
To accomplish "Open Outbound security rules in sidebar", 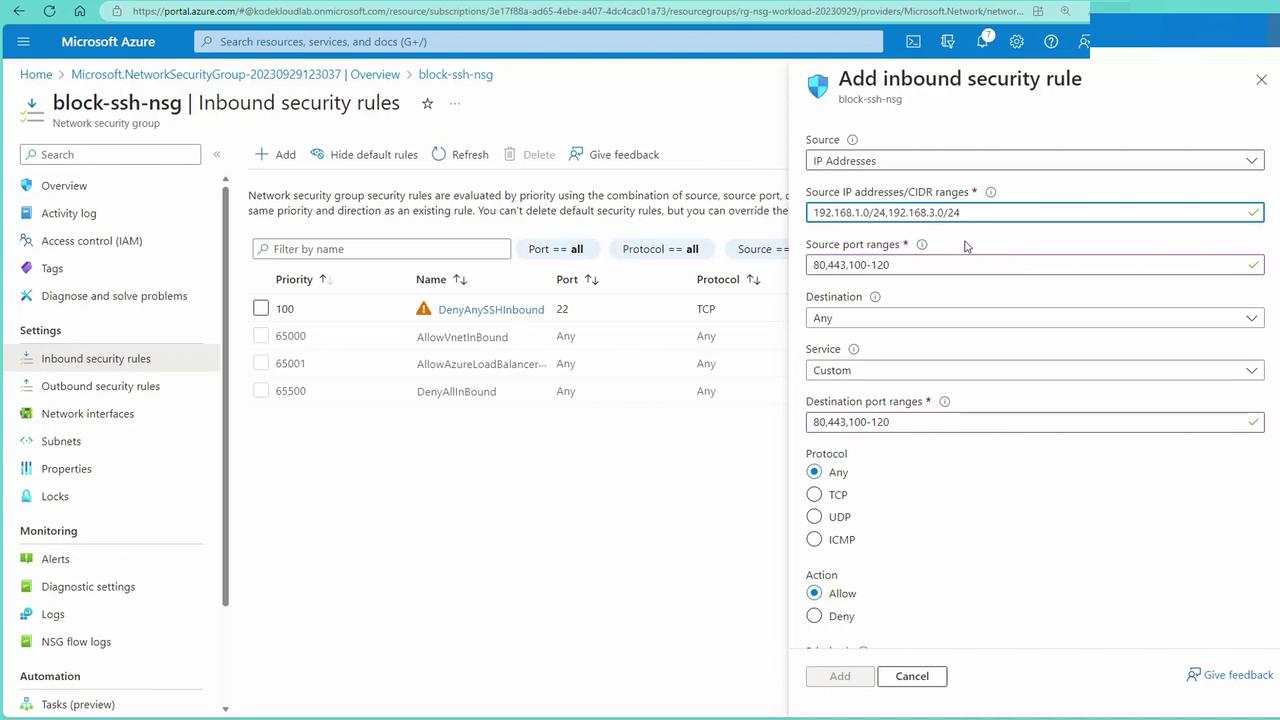I will [x=100, y=386].
